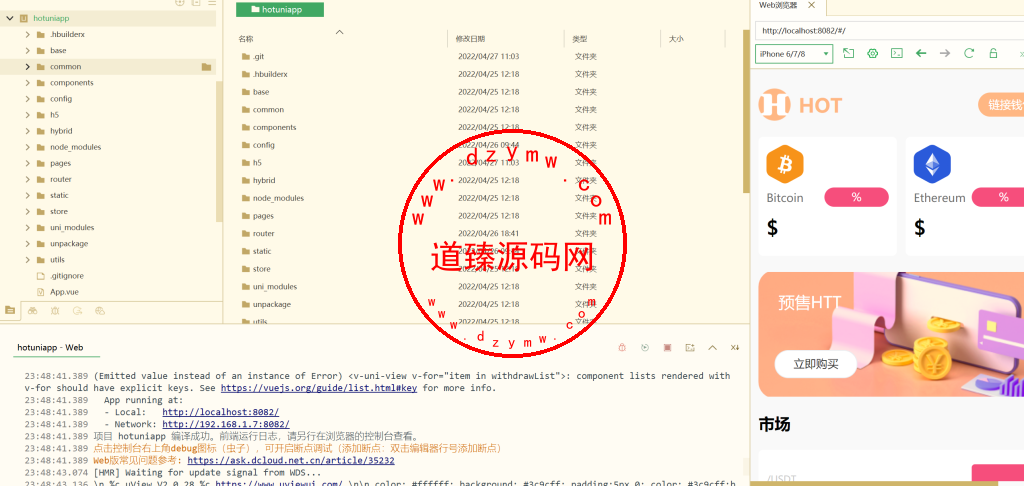This screenshot has height=486, width=1024.
Task: Switch to the Web浏览器 tab
Action: point(778,5)
